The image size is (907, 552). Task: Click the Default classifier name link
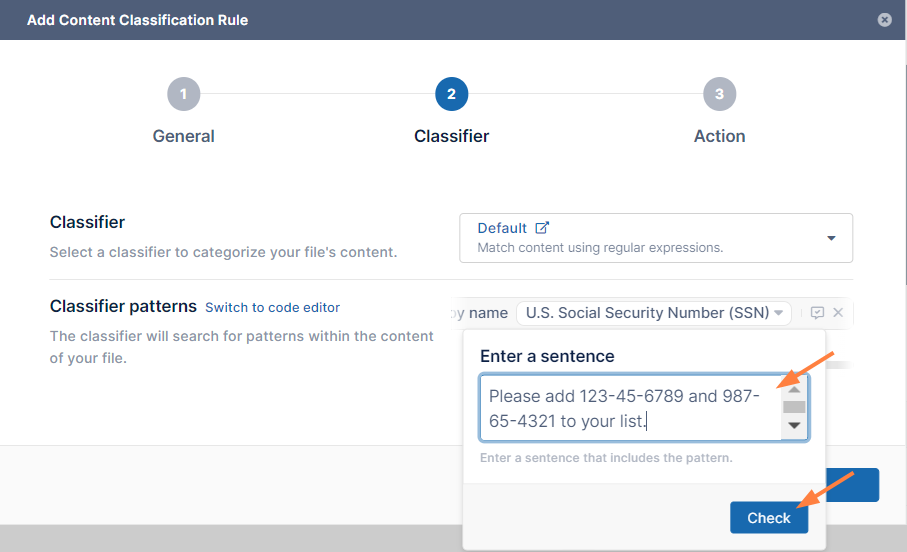coord(502,228)
